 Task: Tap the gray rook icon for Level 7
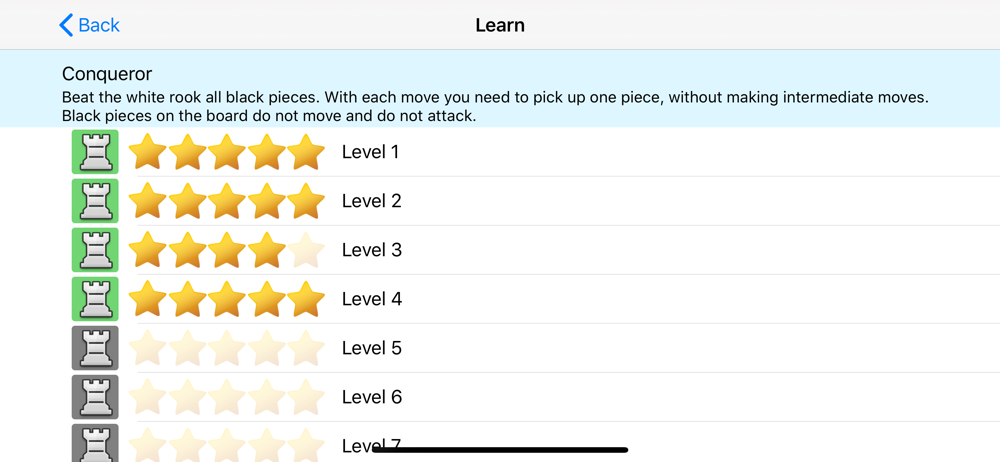pos(95,443)
